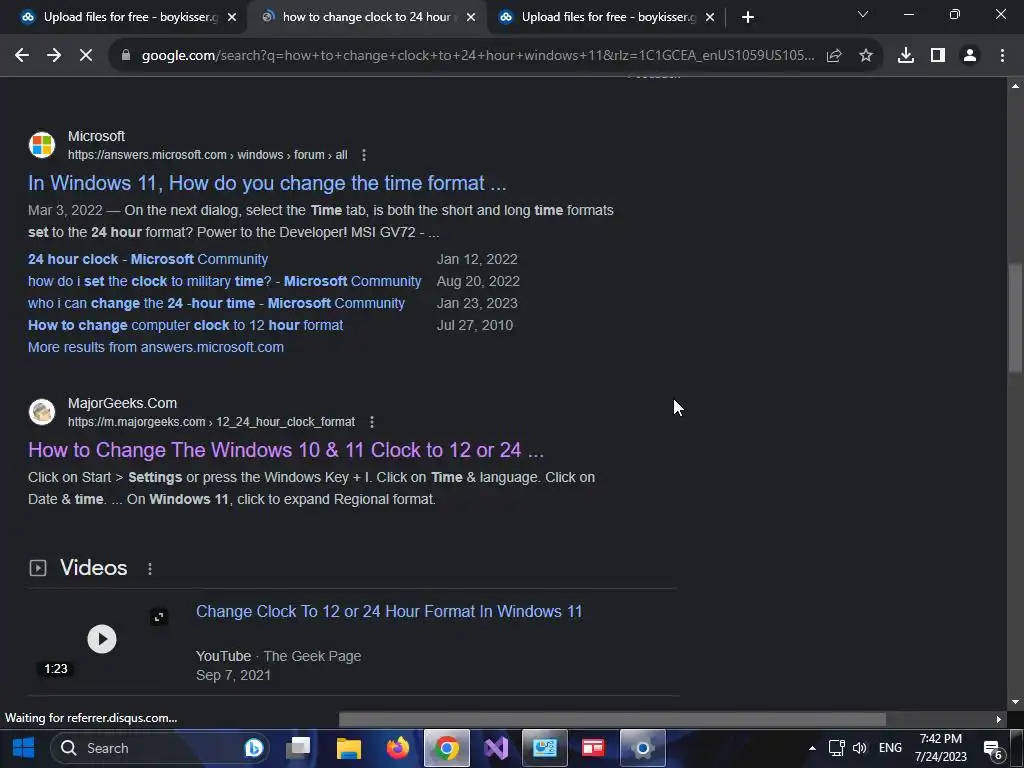Open the tab search dropdown arrow
Screen dimensions: 1024x768
point(863,14)
